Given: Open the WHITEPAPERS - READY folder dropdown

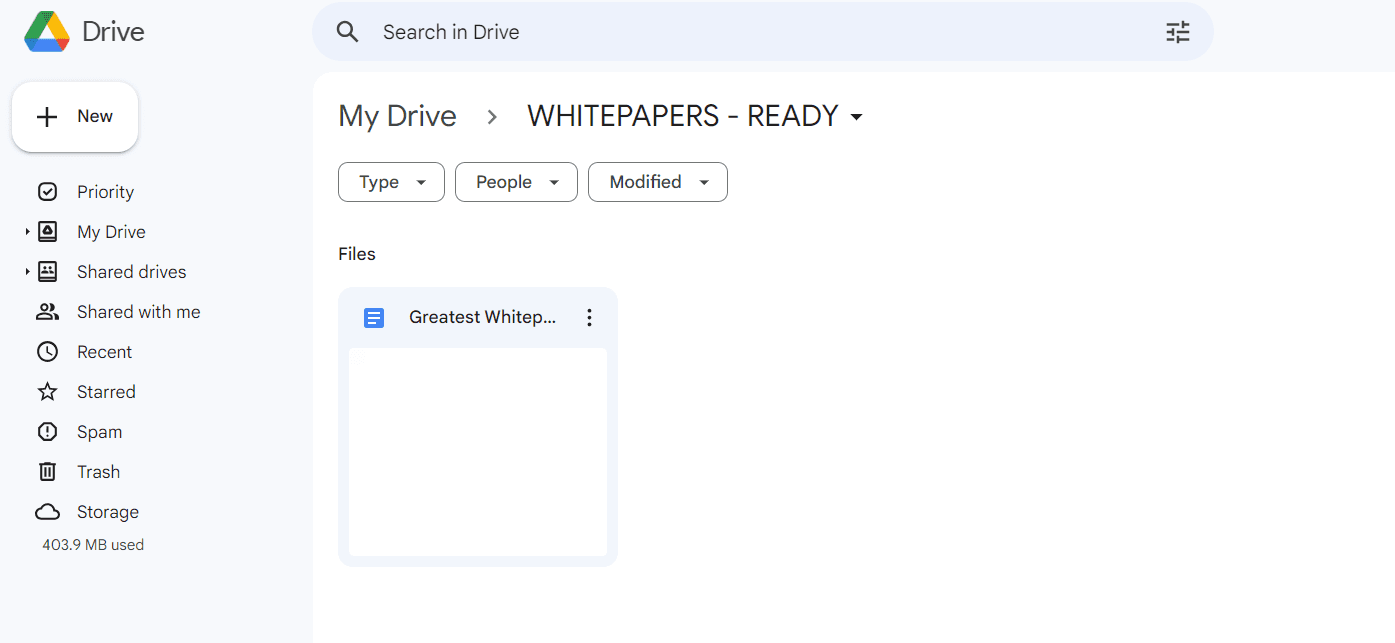Looking at the screenshot, I should point(856,117).
